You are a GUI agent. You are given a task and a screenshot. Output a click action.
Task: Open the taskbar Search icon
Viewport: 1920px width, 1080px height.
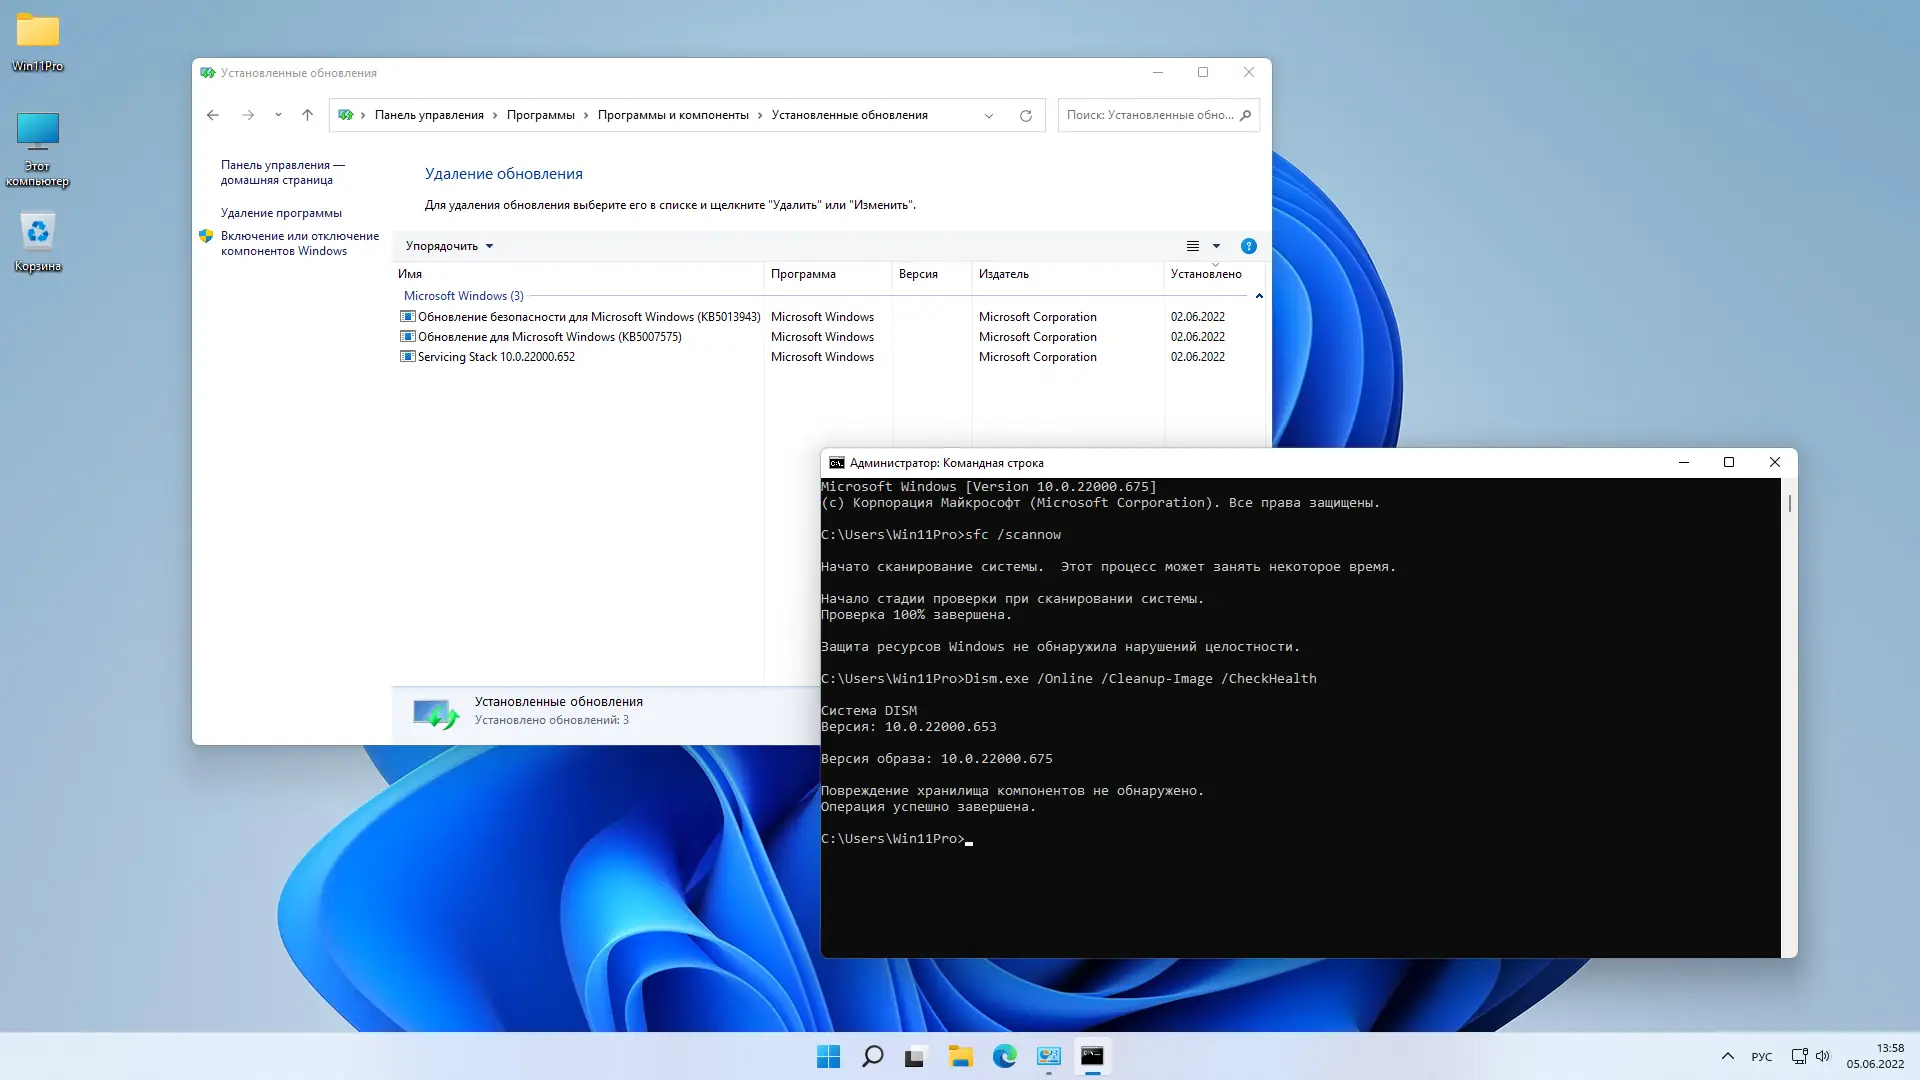872,1056
